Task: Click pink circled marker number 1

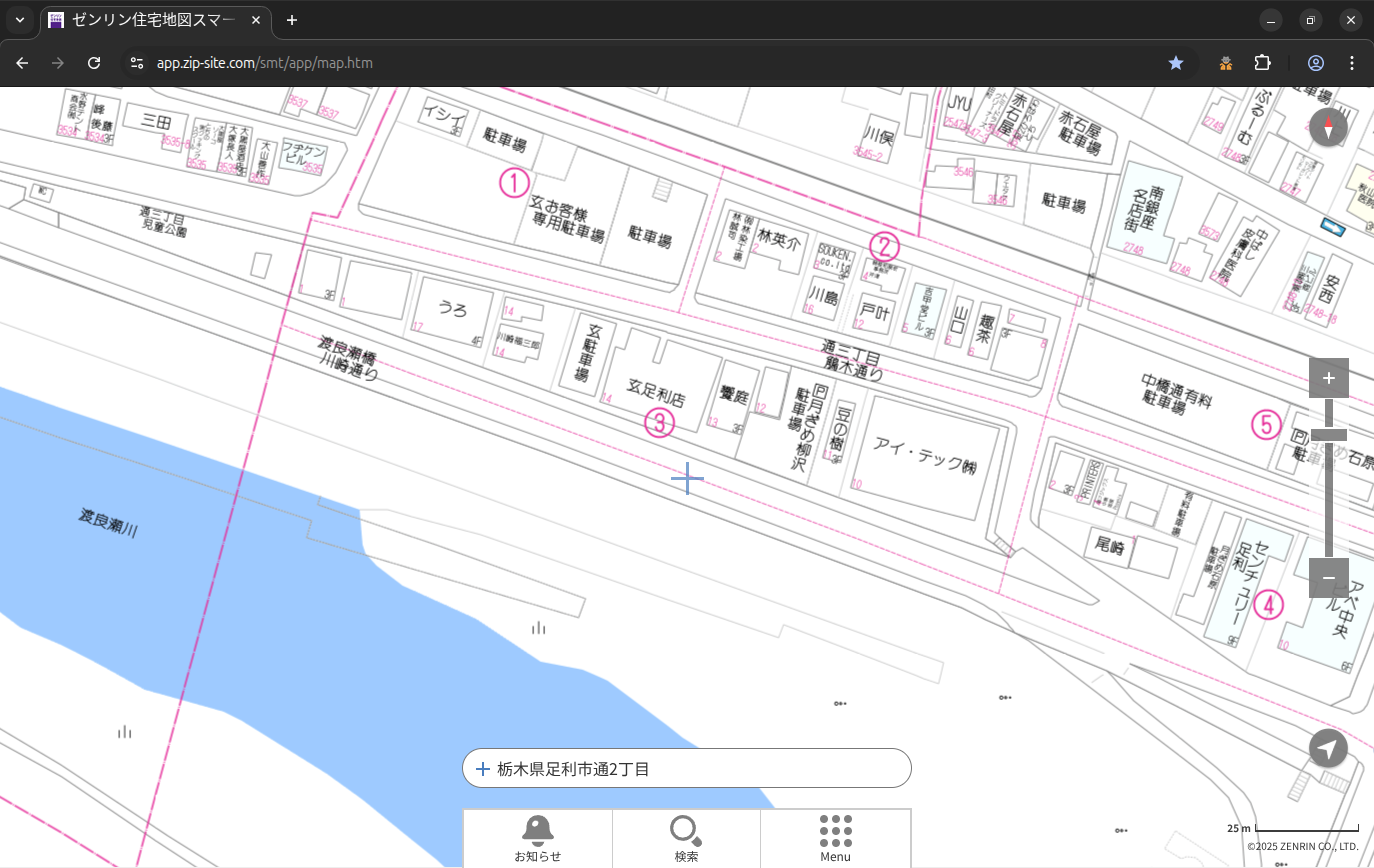Action: (x=514, y=183)
